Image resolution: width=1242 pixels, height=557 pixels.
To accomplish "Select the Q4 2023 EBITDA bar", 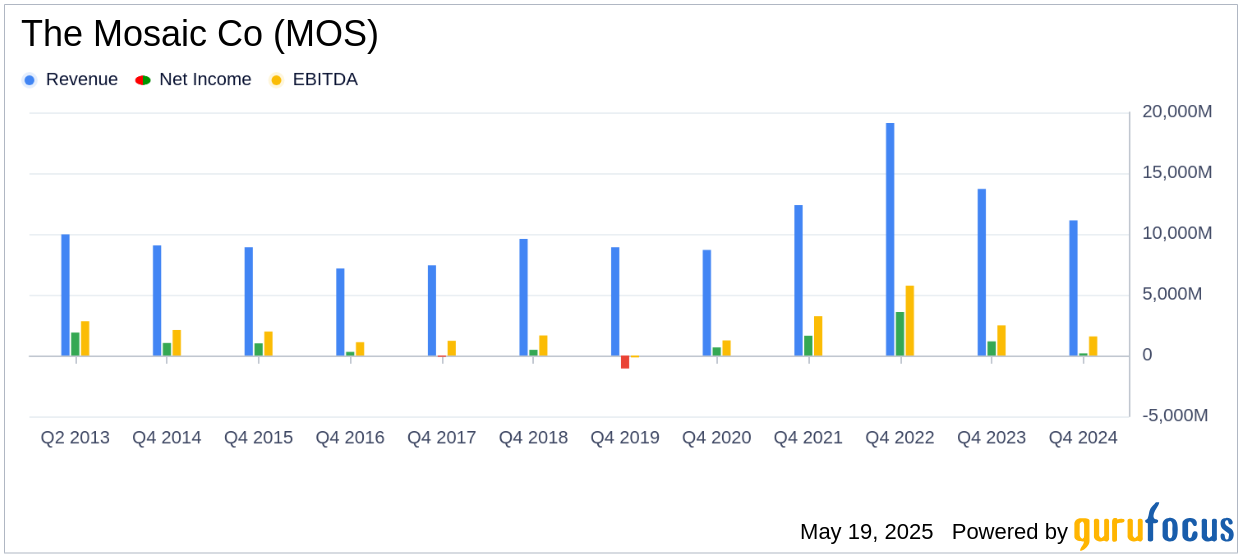I will pos(1002,340).
